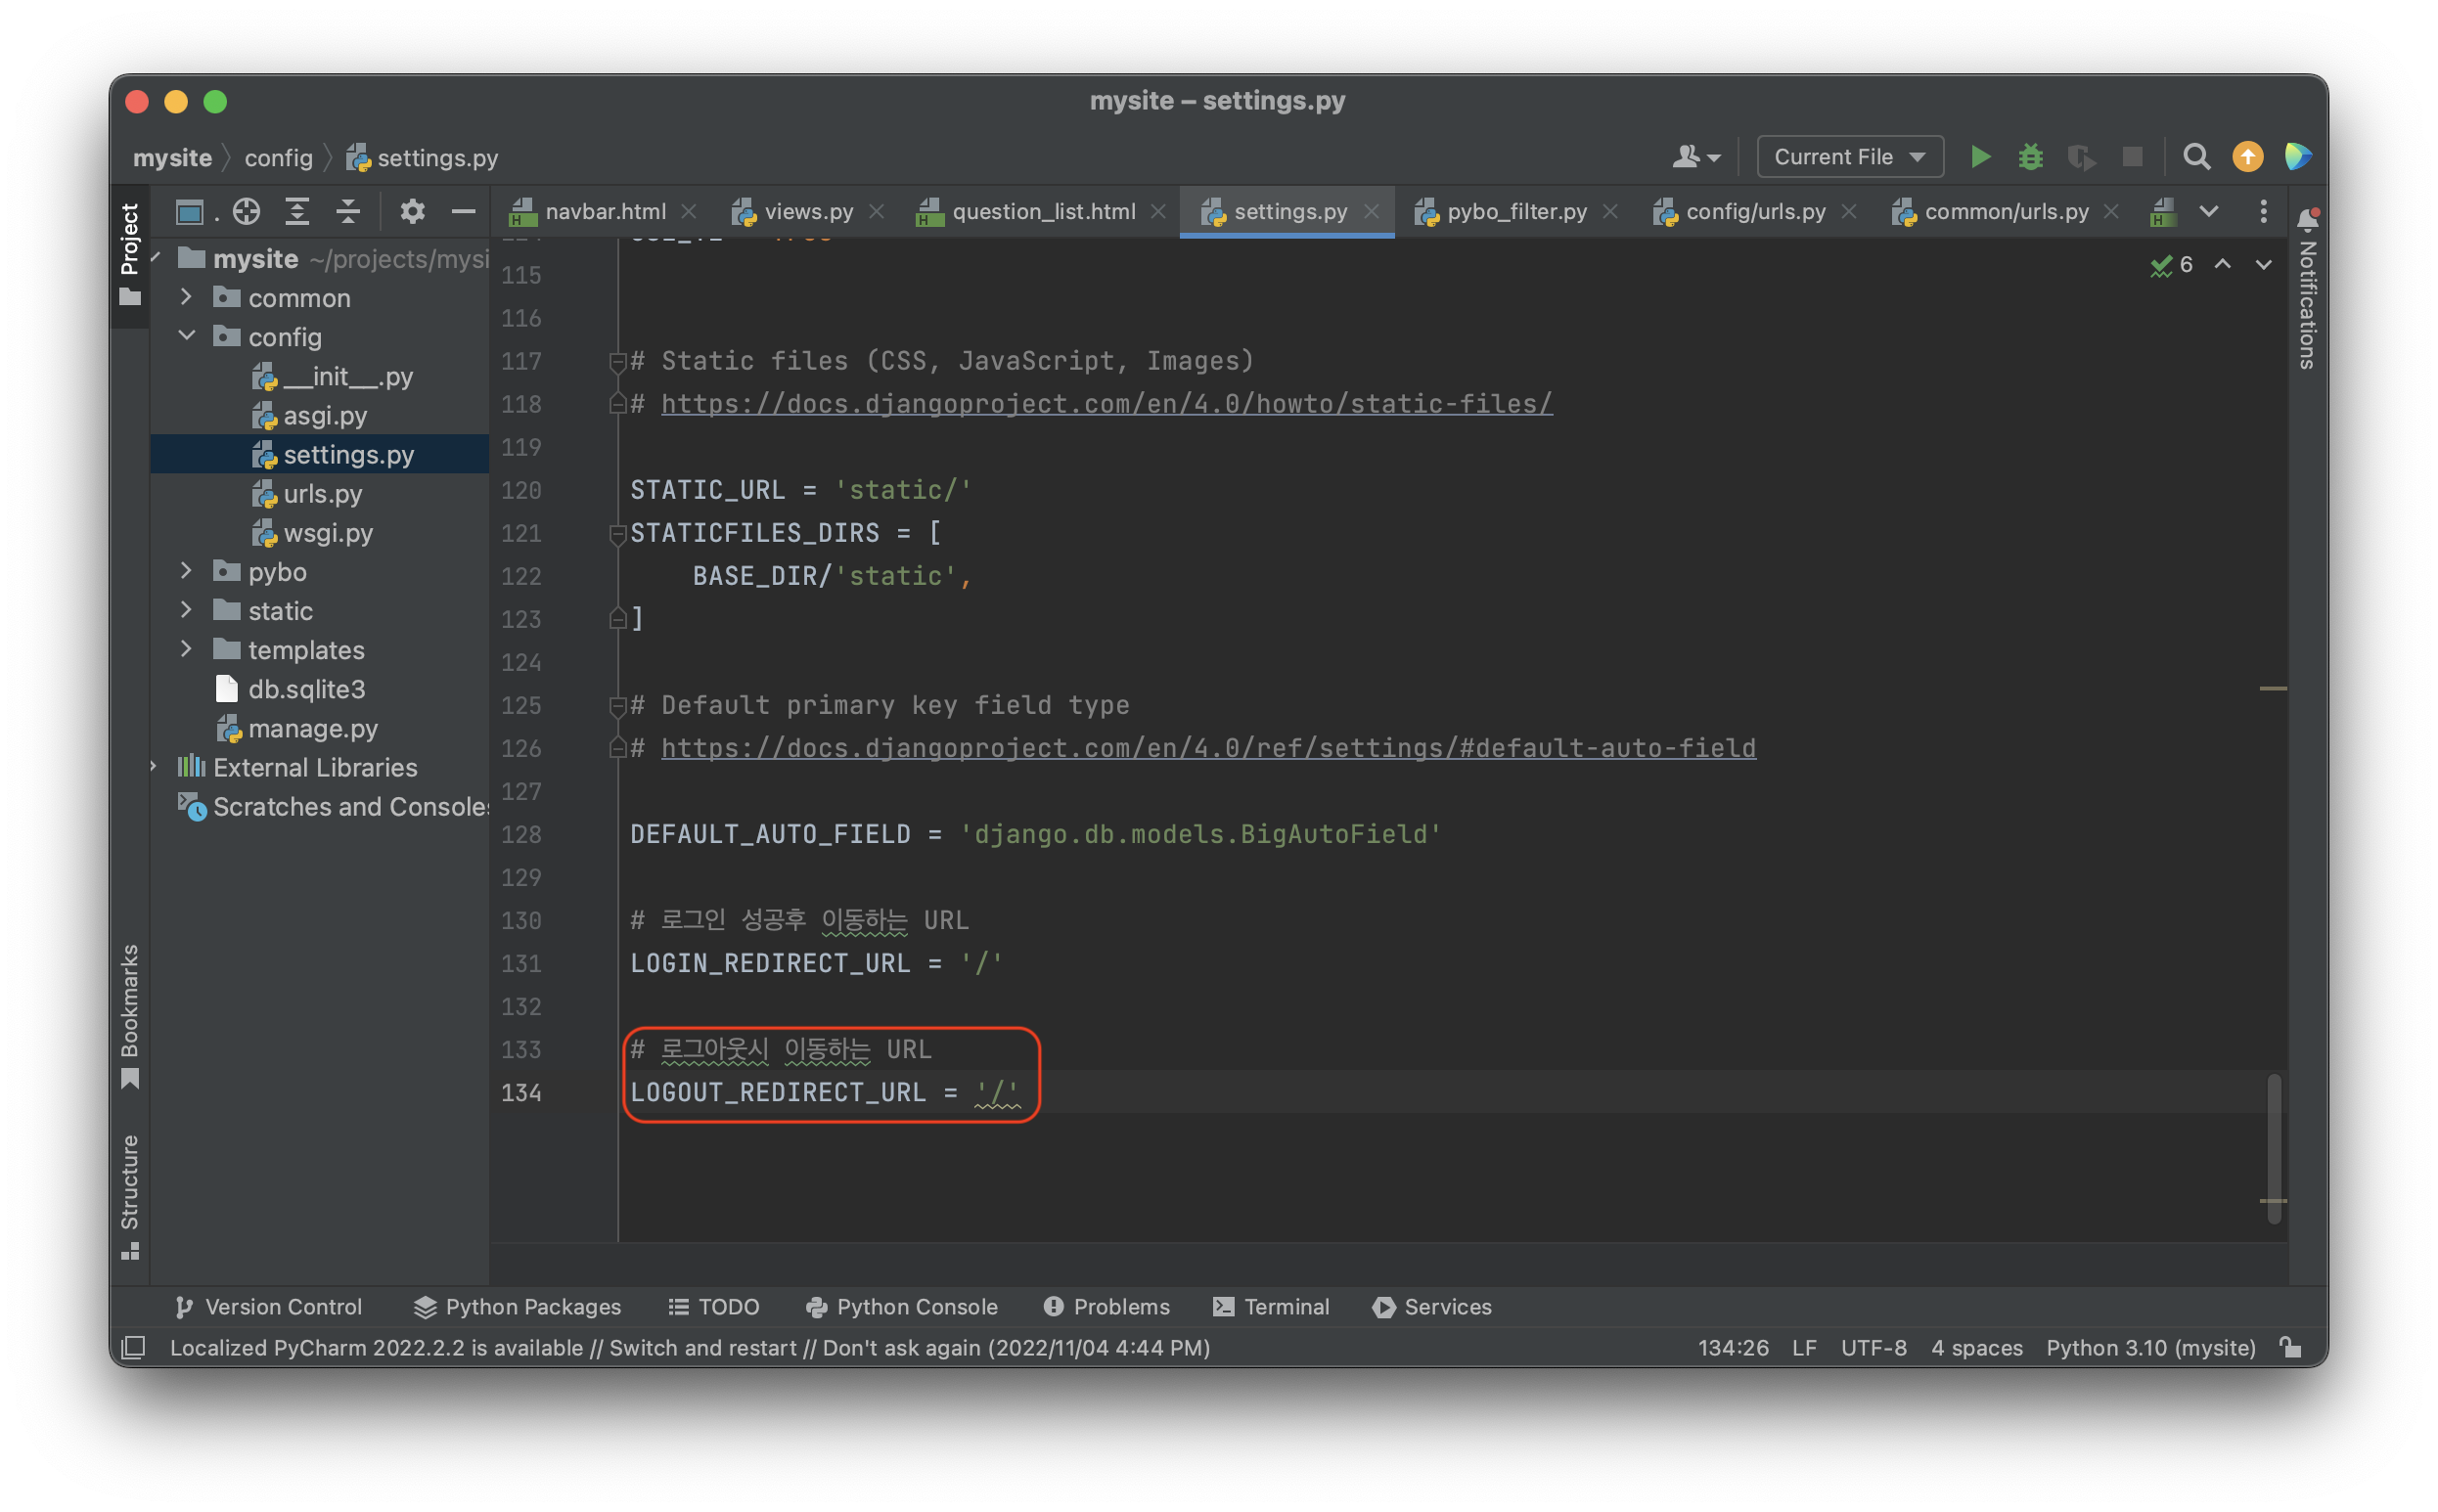The width and height of the screenshot is (2438, 1512).
Task: Click the orange IDE update arrow icon
Action: click(2247, 157)
